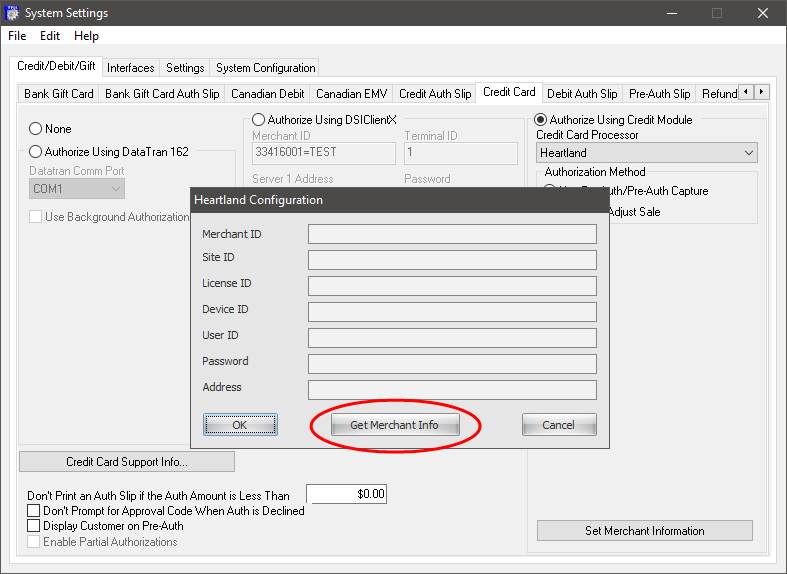Click the Site ID input field
Viewport: 787px width, 574px height.
452,260
